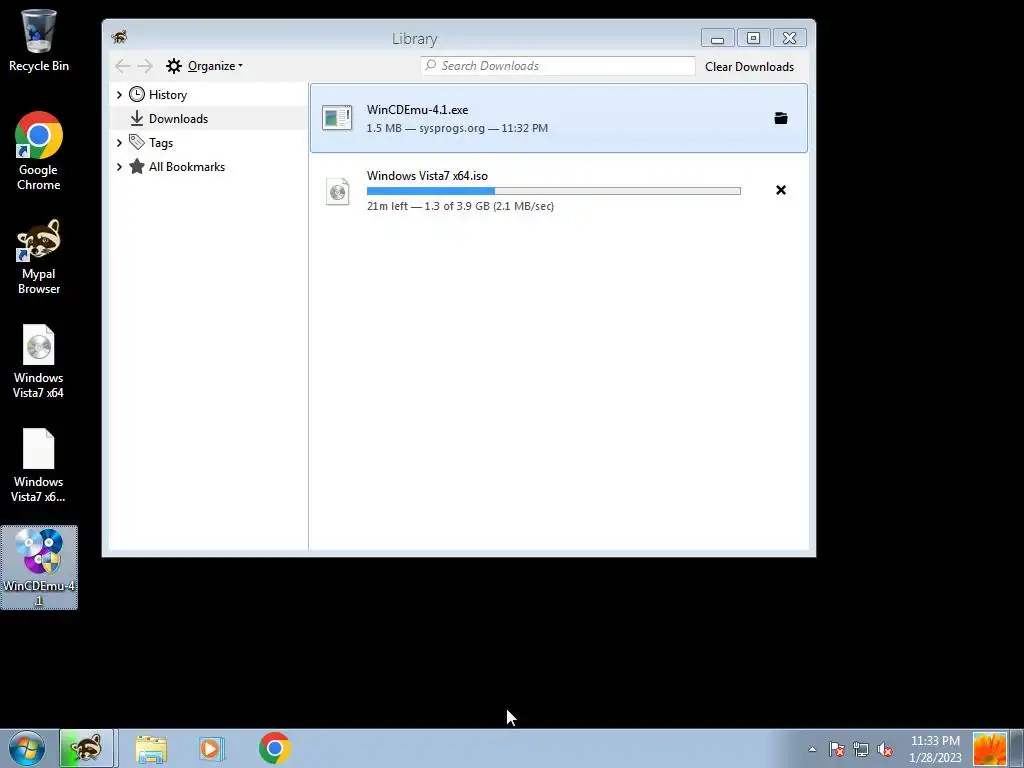Click the History clock icon

tap(136, 94)
